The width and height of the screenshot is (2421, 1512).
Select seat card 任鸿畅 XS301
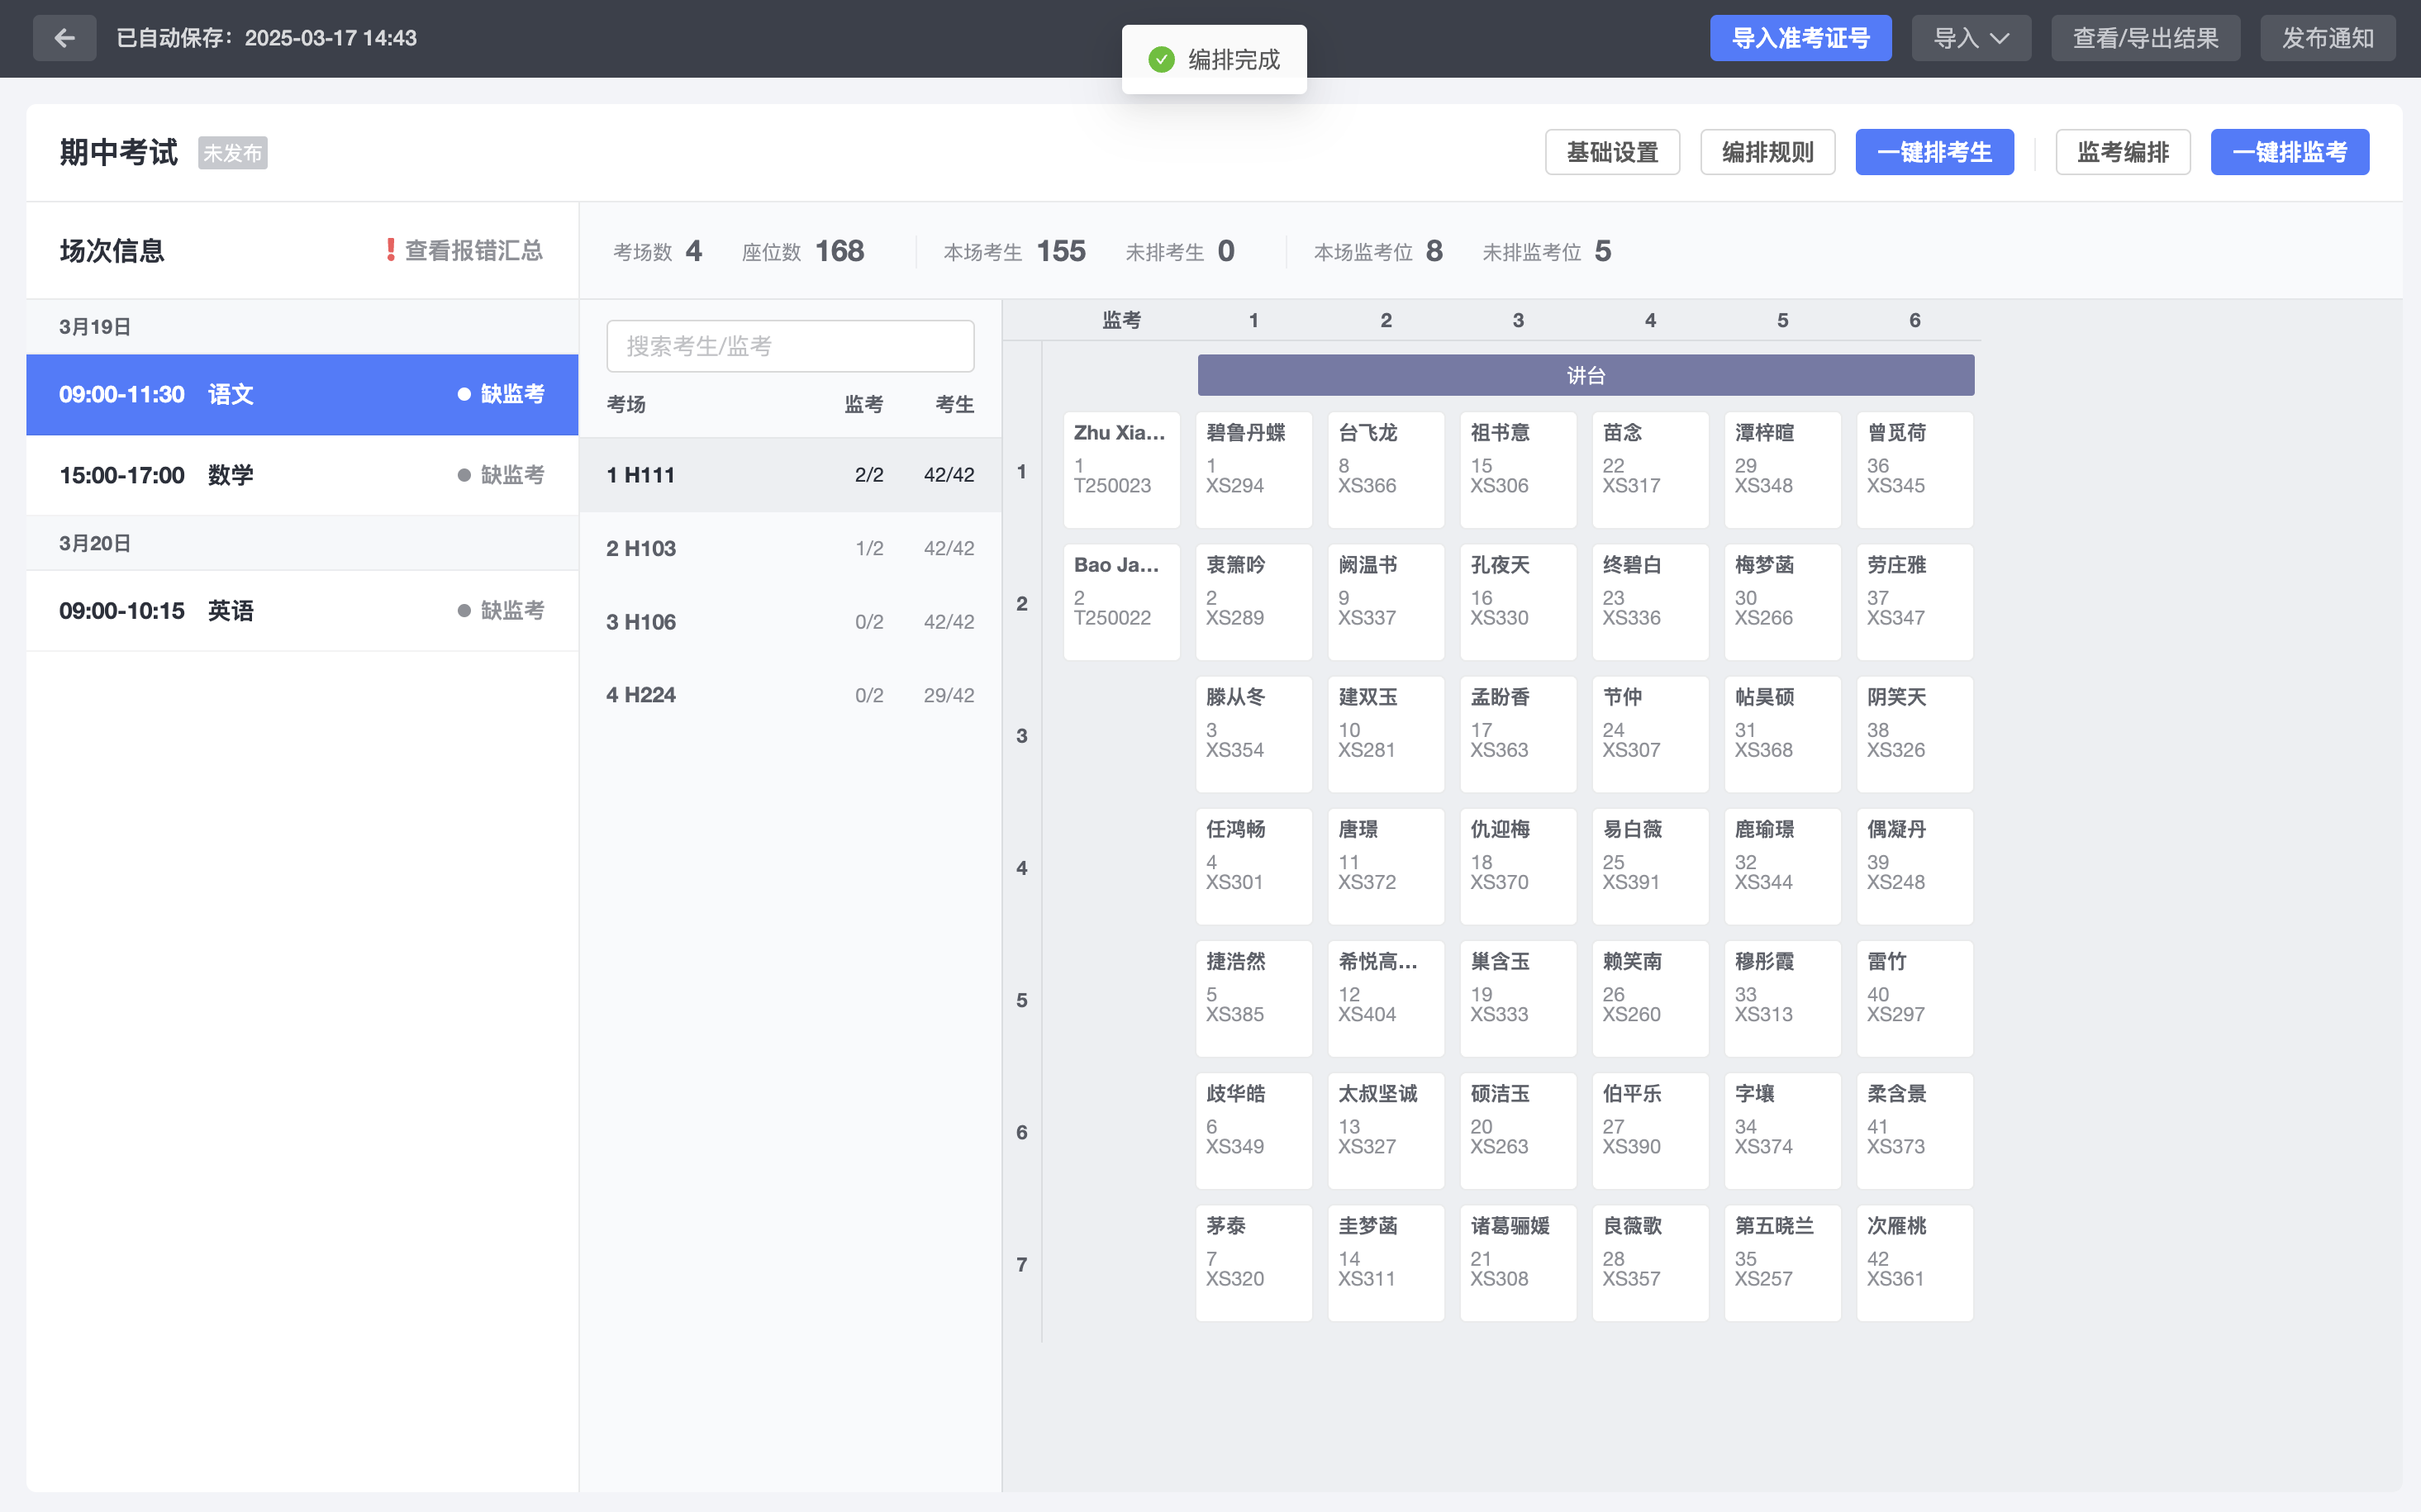pos(1253,866)
